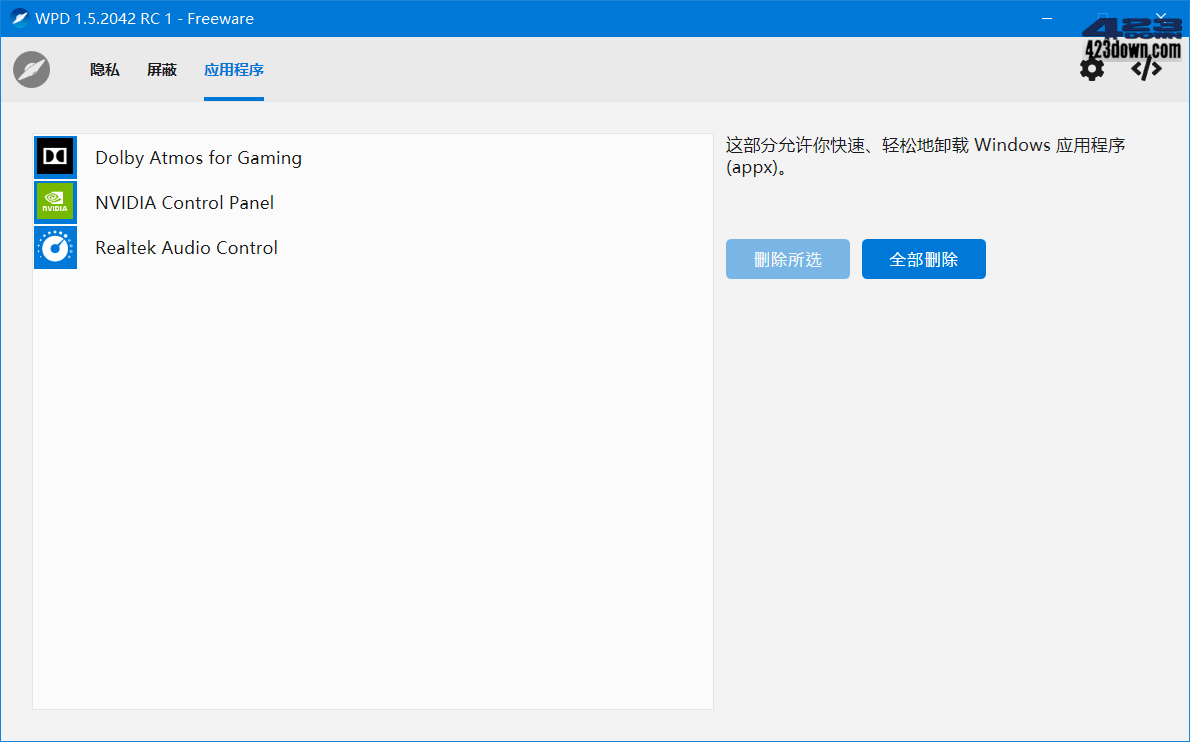
Task: Click the 全部删除 button
Action: click(923, 258)
